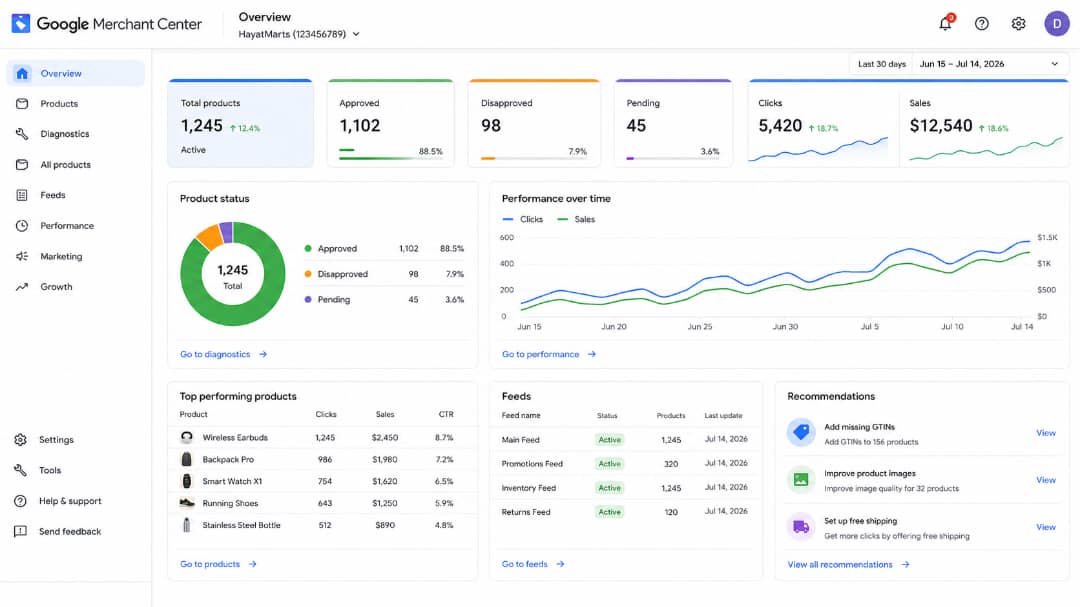The height and width of the screenshot is (607, 1080).
Task: Click View for Add missing GTINs
Action: point(1046,433)
